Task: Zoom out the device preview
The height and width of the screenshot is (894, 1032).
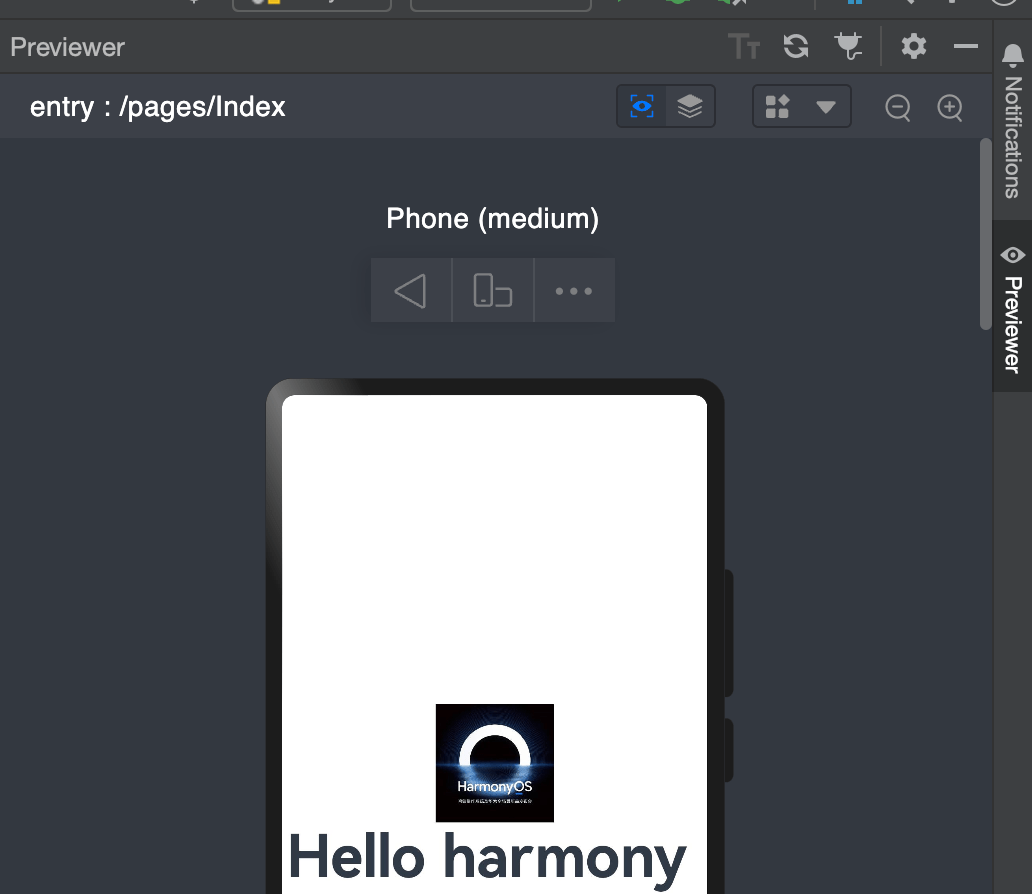Action: pyautogui.click(x=898, y=107)
